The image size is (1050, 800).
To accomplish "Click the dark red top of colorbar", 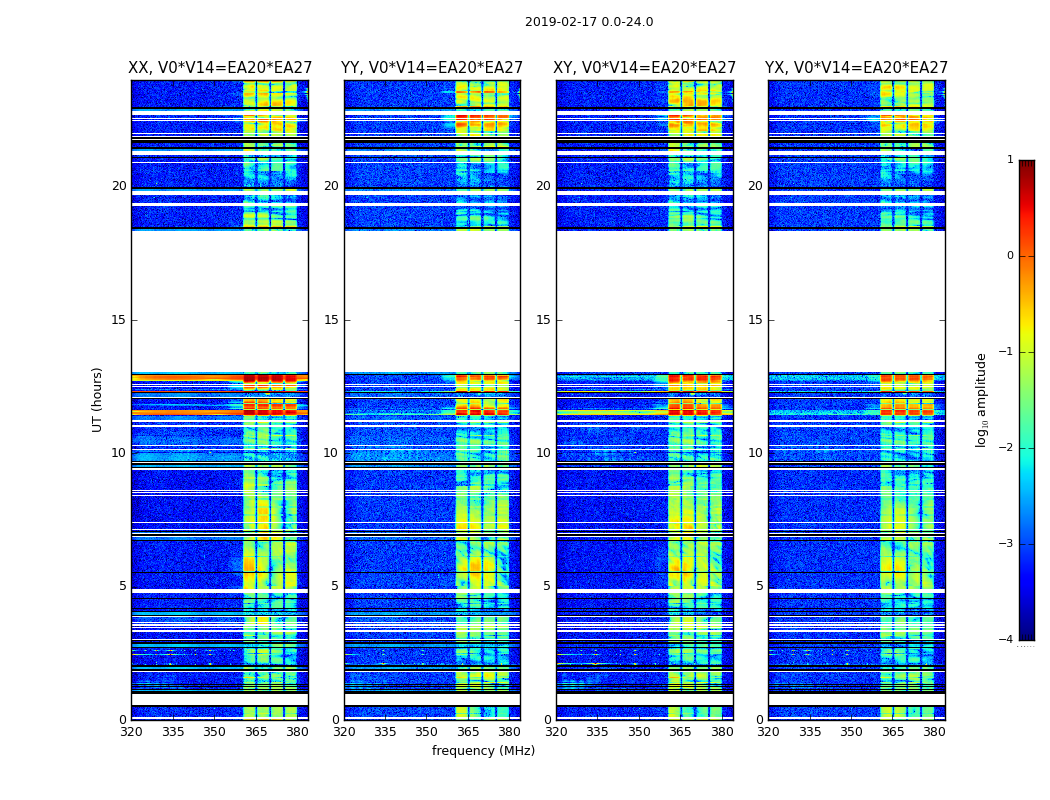I will click(x=1027, y=165).
